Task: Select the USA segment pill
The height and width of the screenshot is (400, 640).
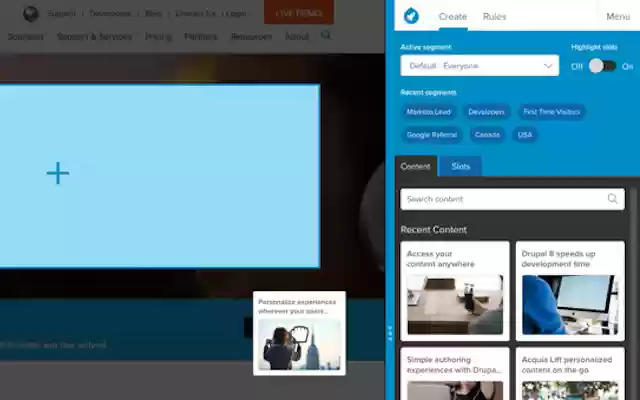Action: point(525,135)
